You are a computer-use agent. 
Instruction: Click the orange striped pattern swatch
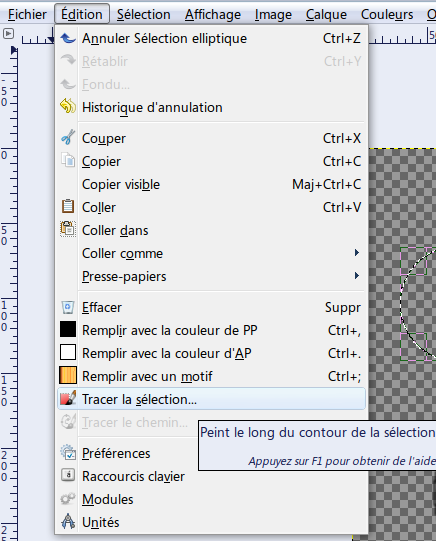click(x=68, y=375)
